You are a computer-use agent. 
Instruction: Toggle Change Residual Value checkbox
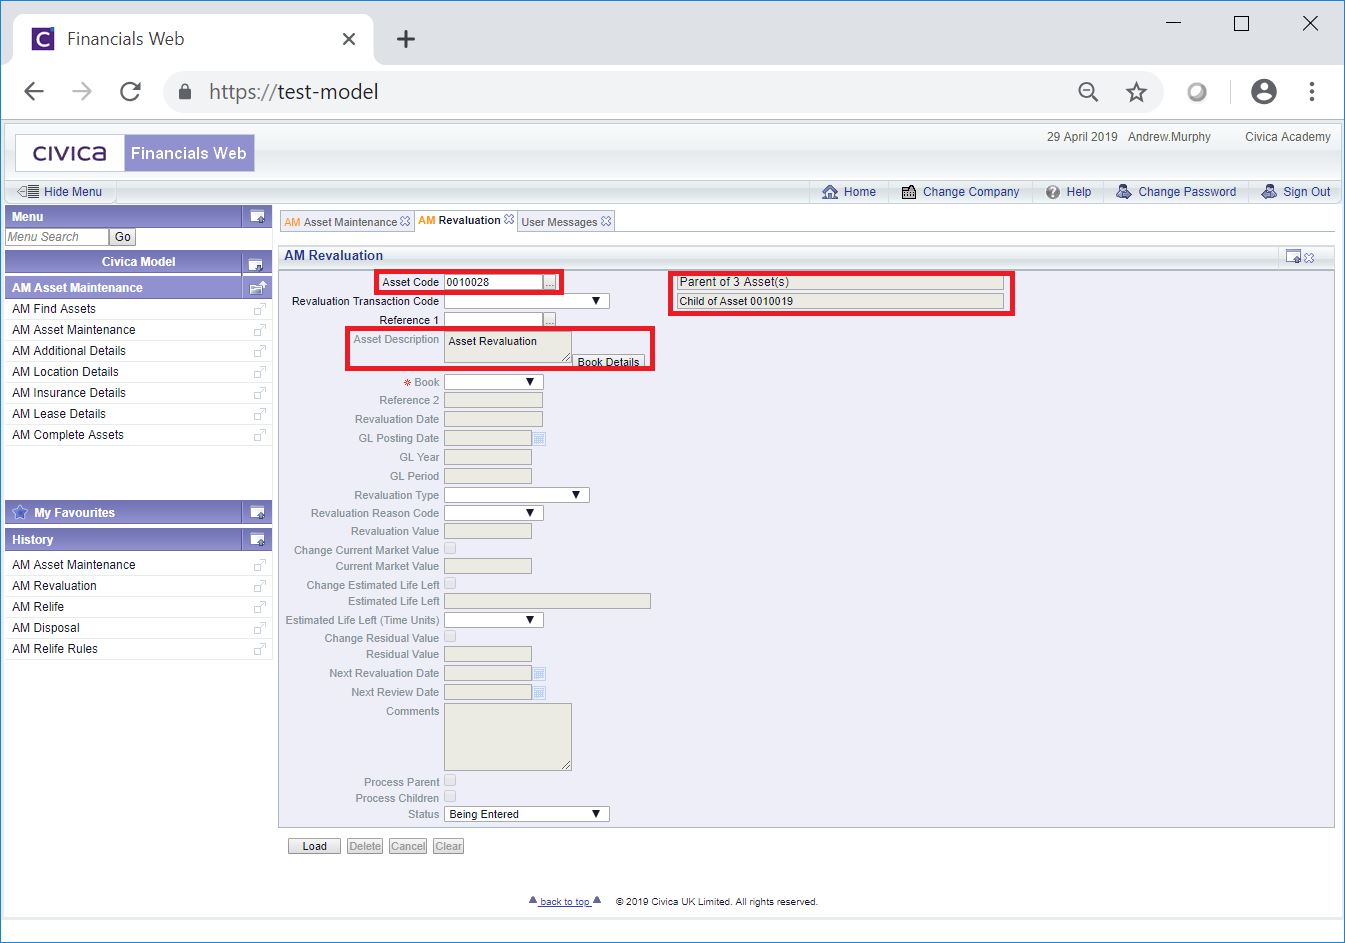tap(450, 636)
